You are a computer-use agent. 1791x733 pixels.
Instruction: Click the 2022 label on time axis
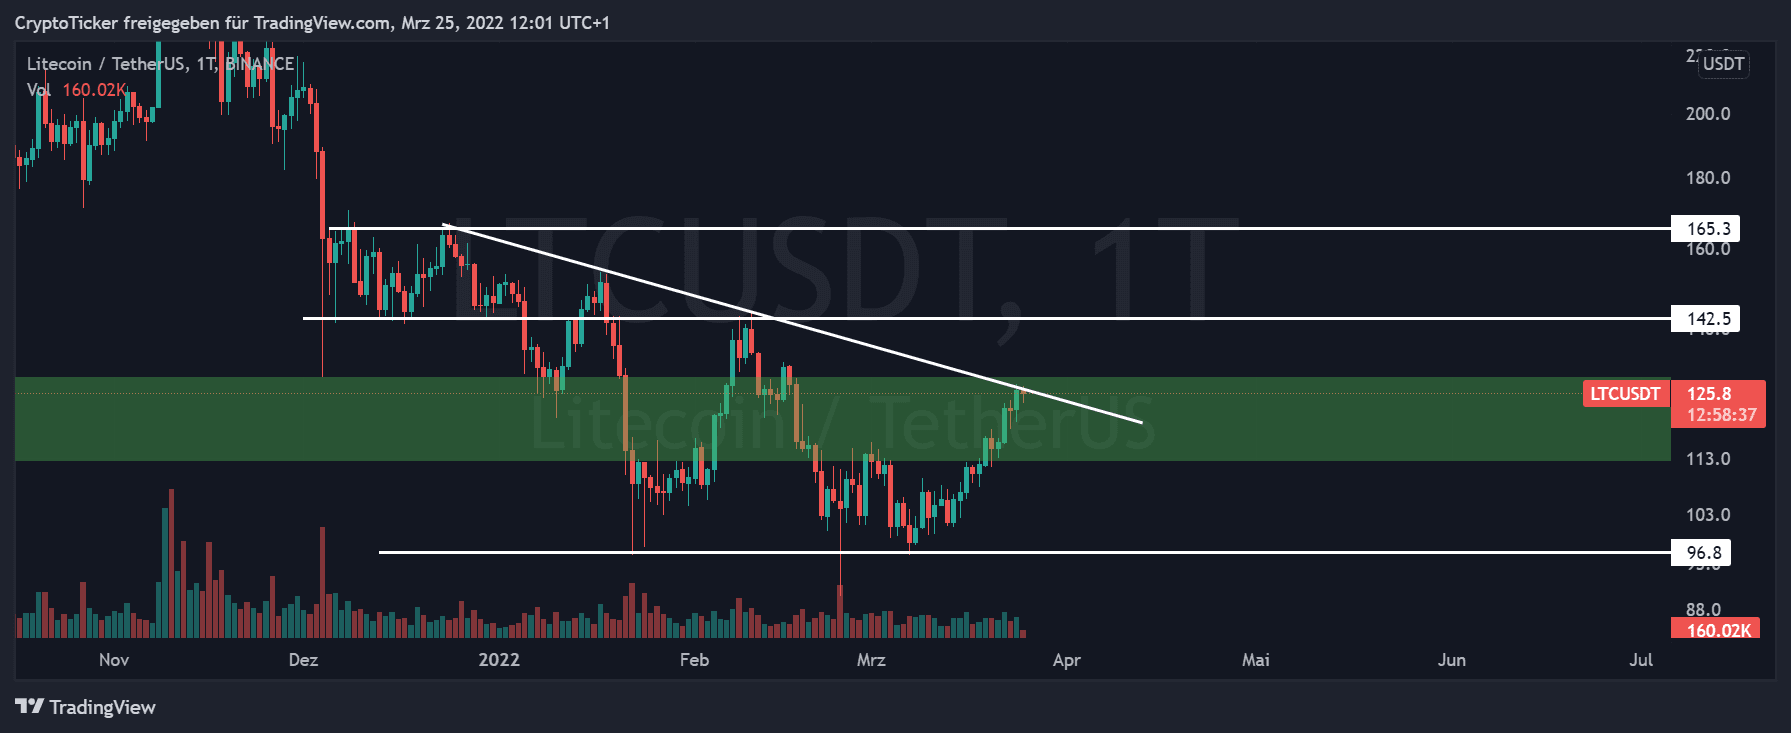pyautogui.click(x=499, y=660)
